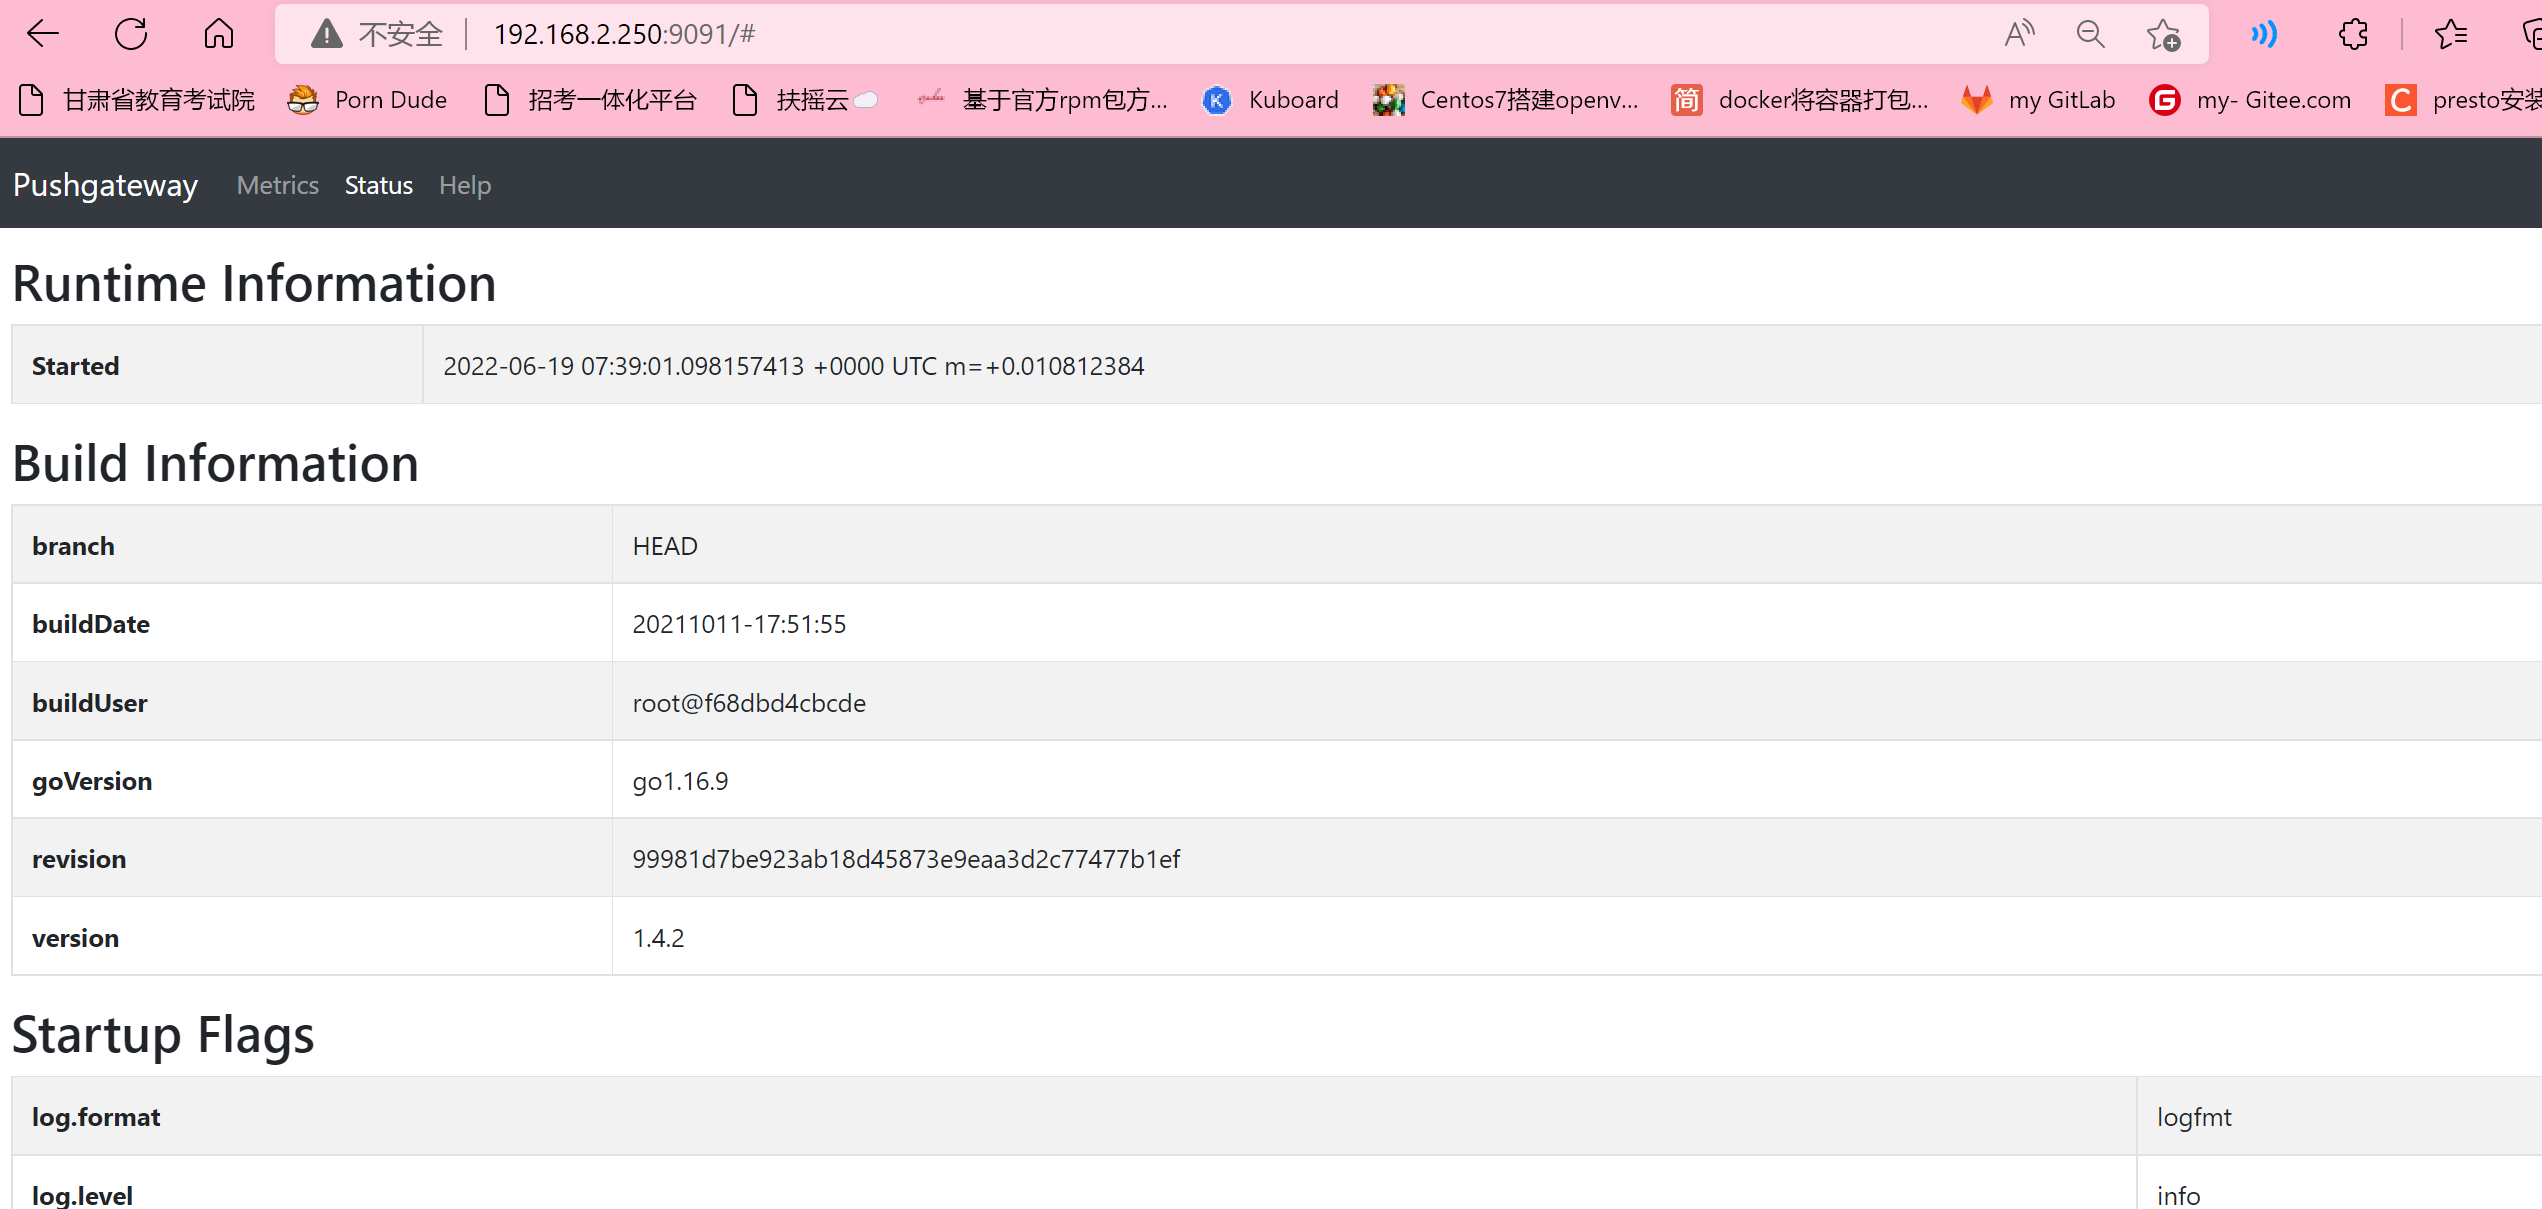This screenshot has height=1209, width=2542.
Task: Open the Centos7搭建openv... bookmark
Action: (1506, 100)
